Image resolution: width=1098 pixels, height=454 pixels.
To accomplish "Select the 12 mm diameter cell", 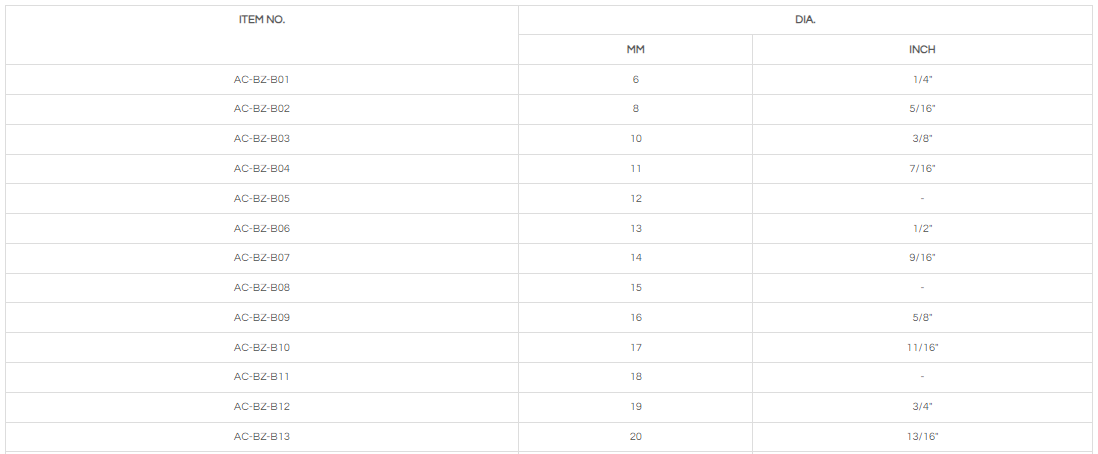I will (635, 198).
